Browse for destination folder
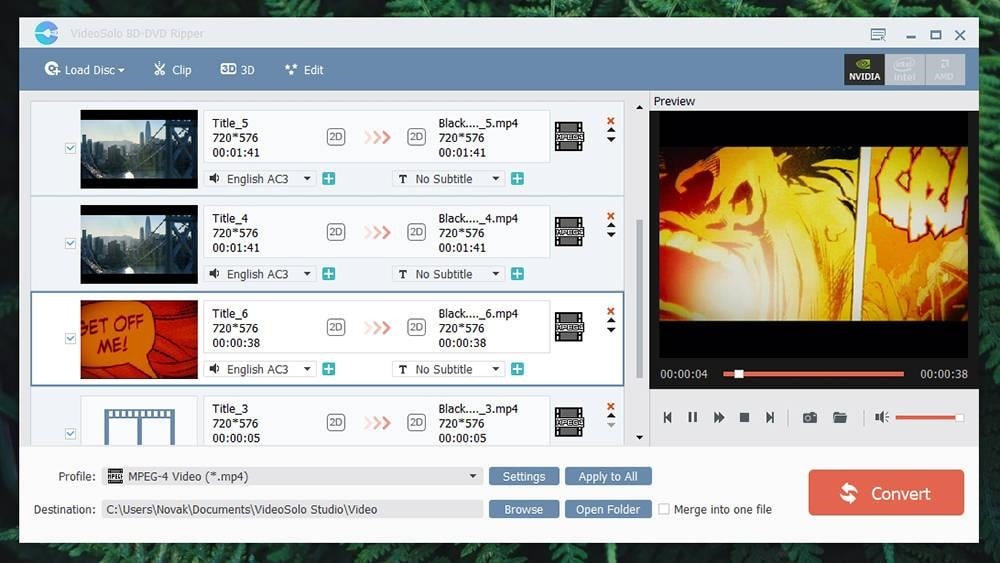 [x=524, y=509]
